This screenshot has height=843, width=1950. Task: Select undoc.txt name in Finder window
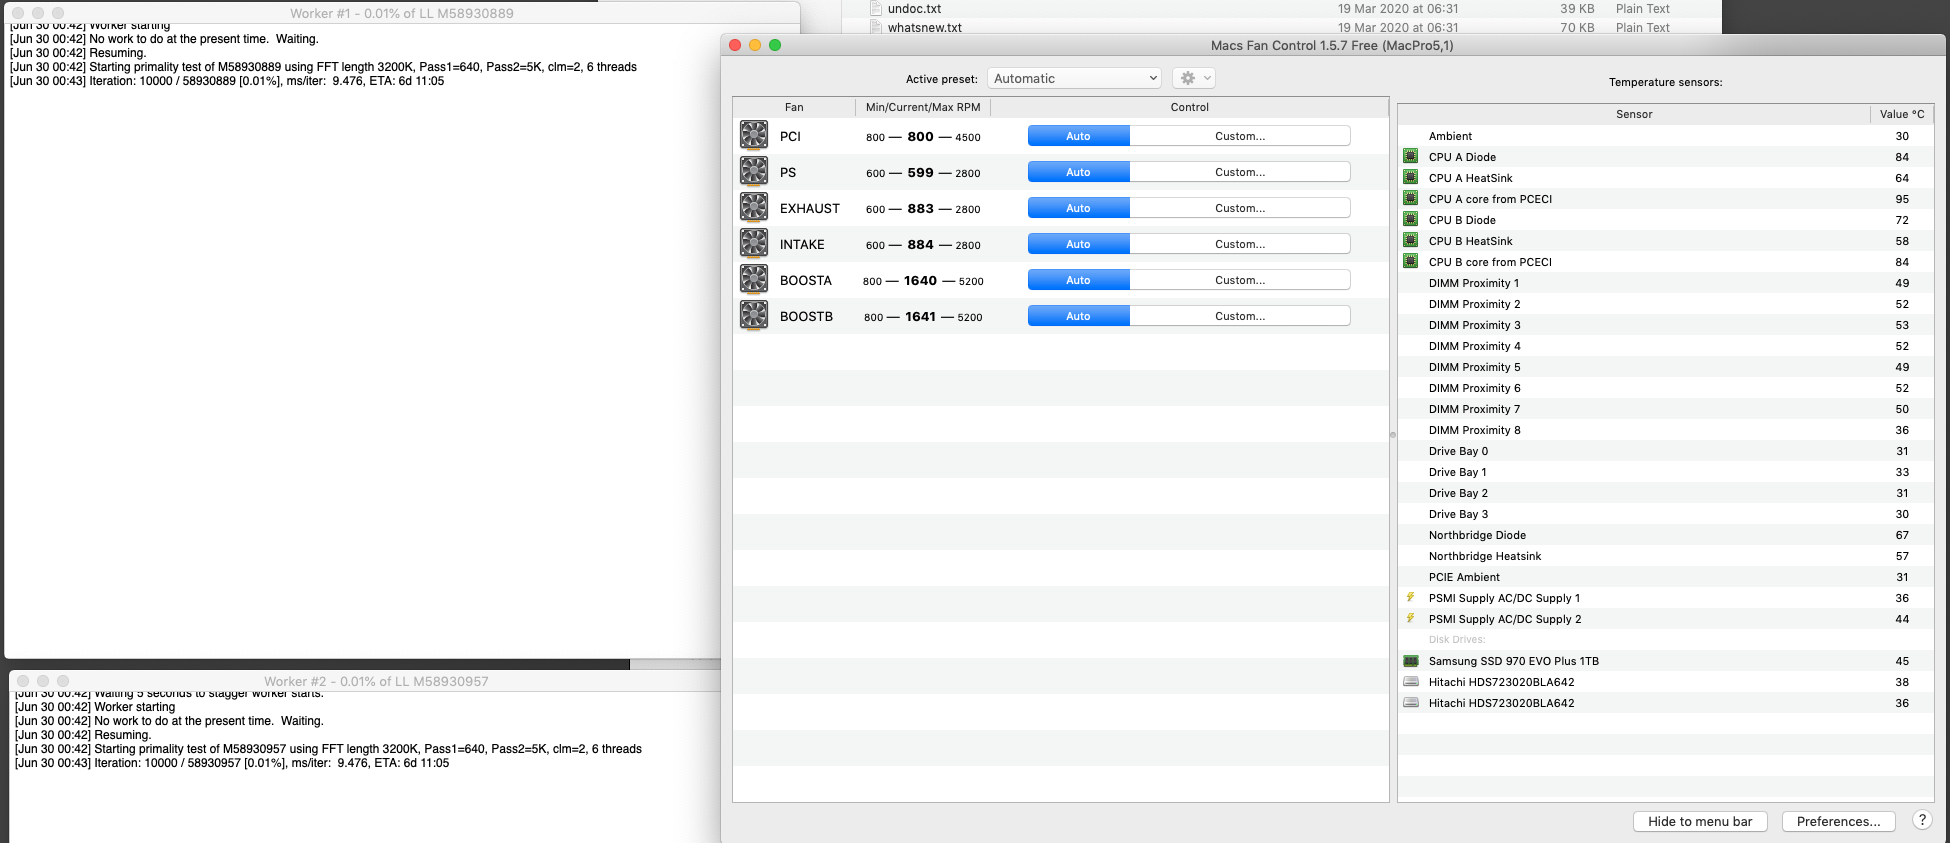914,8
